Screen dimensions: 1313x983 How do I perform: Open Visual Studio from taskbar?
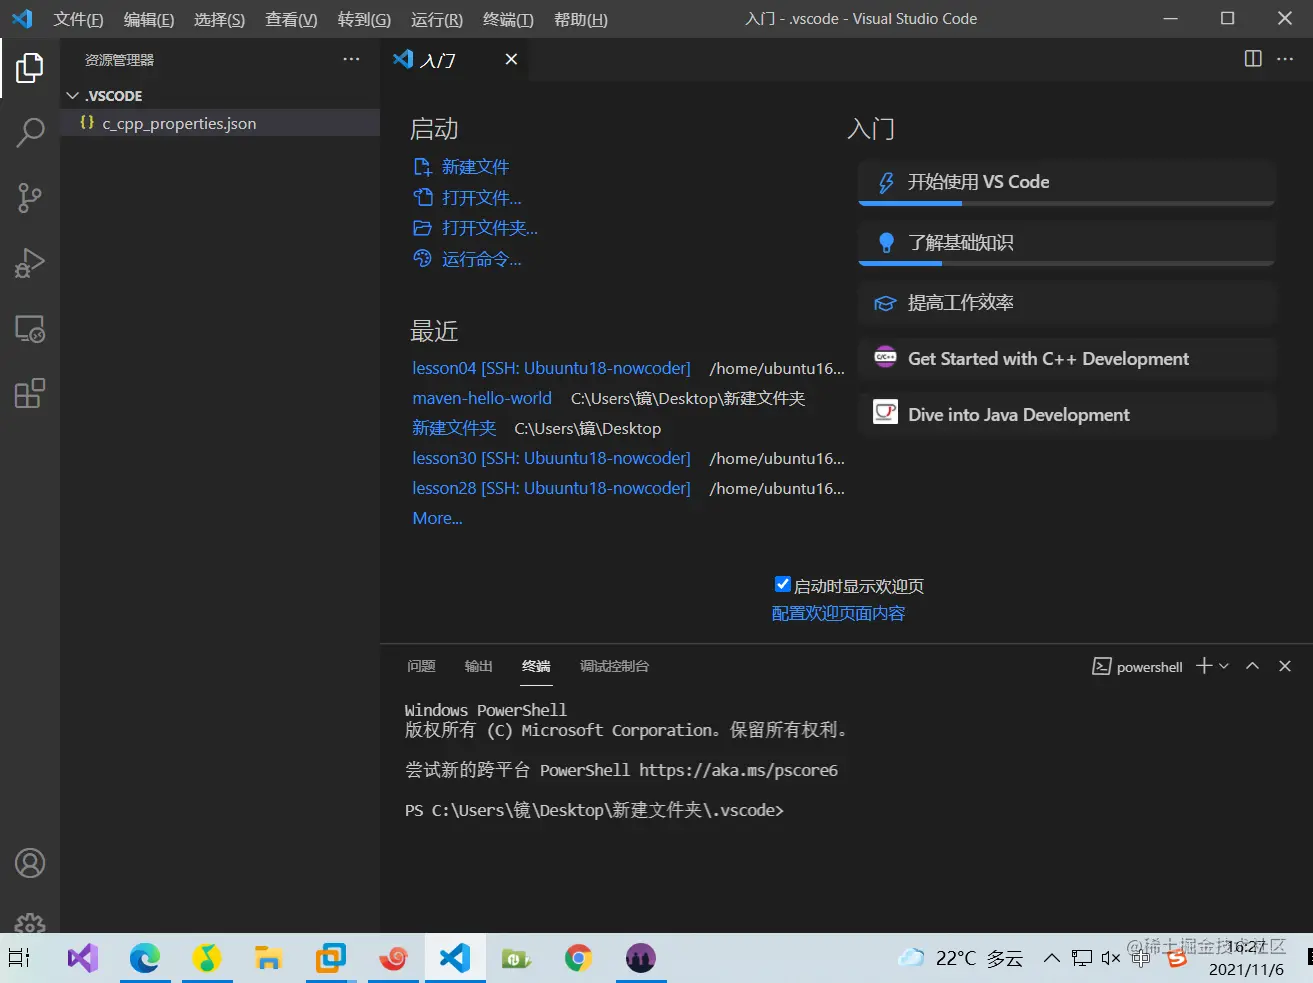pyautogui.click(x=83, y=958)
